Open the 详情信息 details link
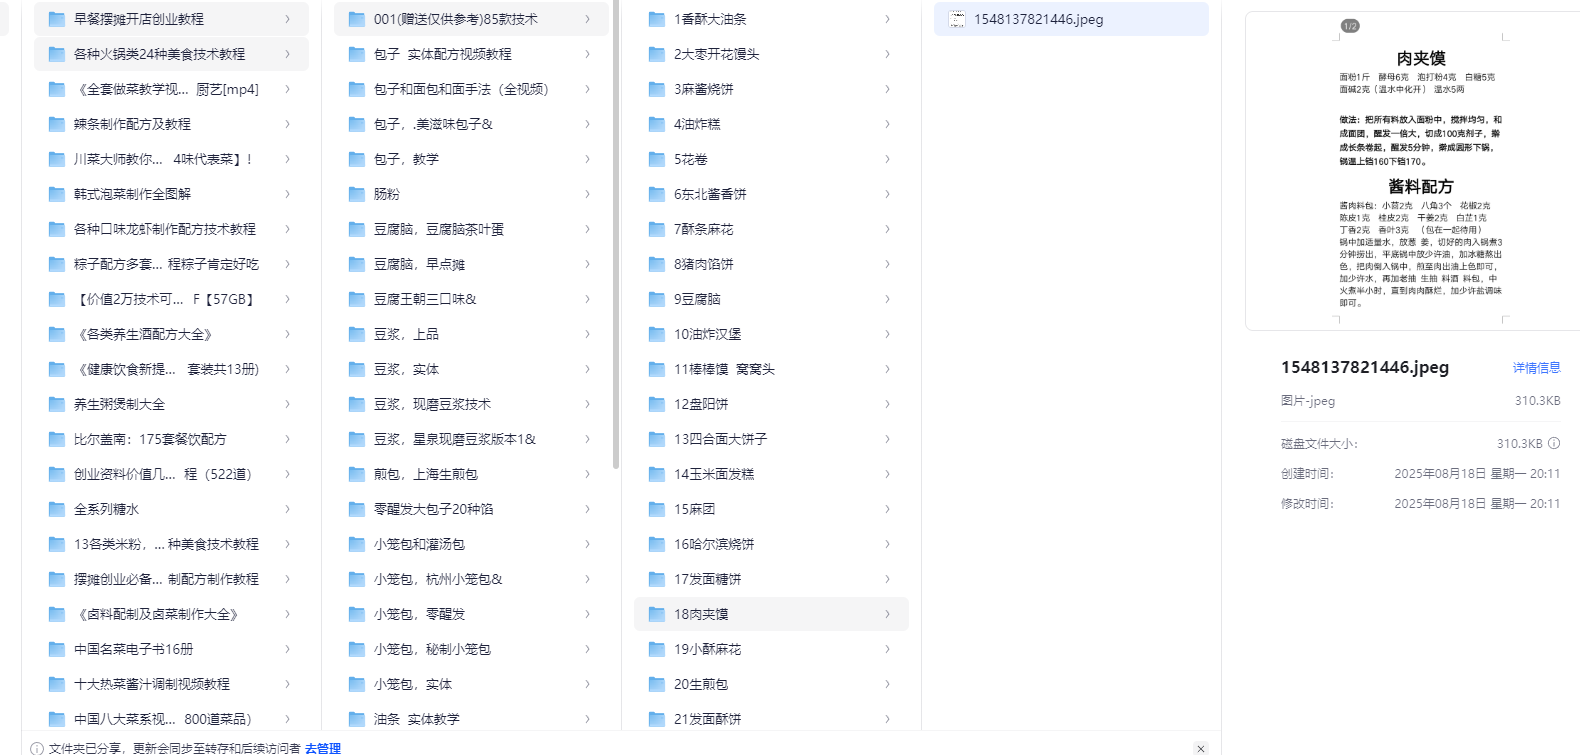The height and width of the screenshot is (755, 1580). pyautogui.click(x=1536, y=368)
